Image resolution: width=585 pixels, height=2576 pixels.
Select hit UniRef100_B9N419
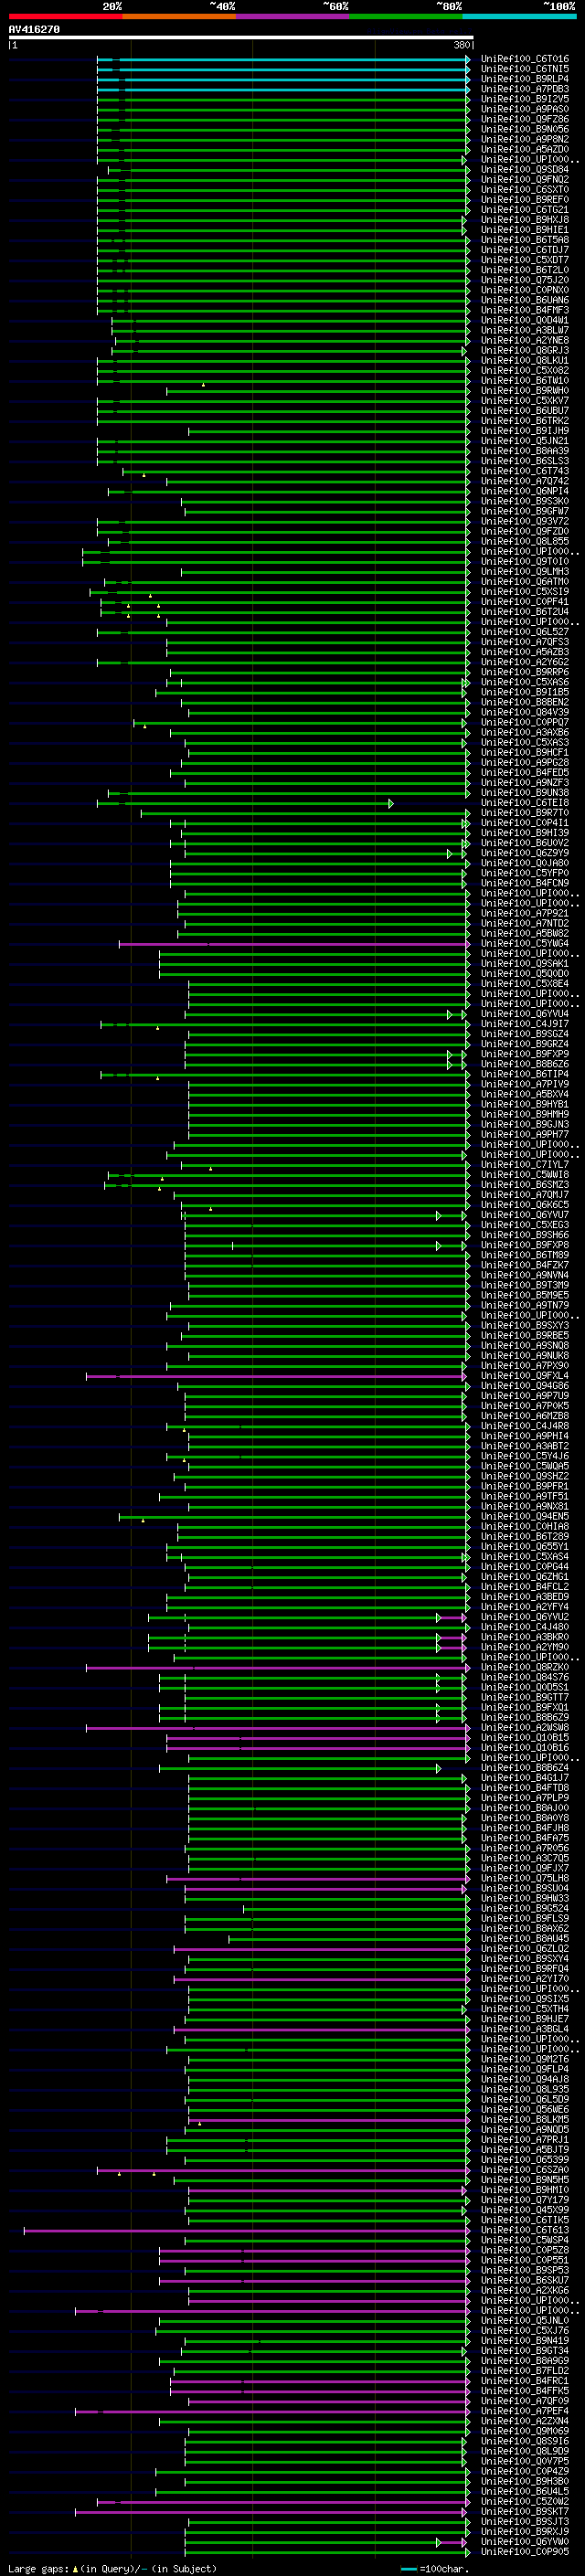tap(525, 2341)
